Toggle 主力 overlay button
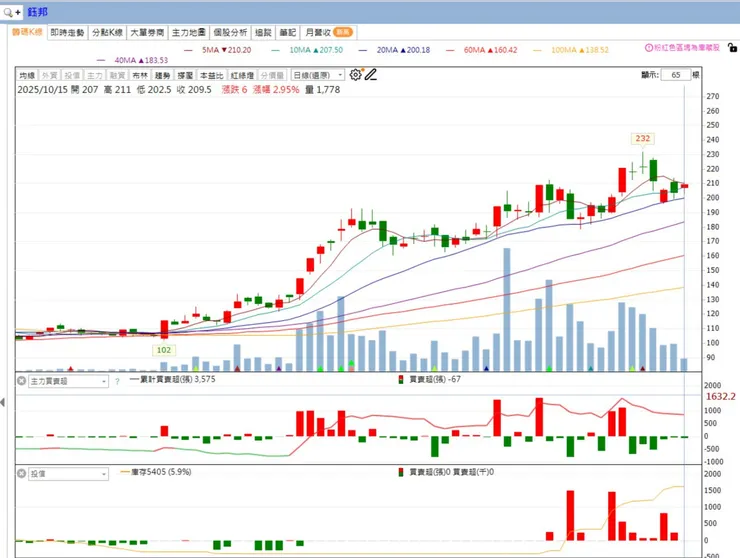The image size is (740, 558). [94, 76]
